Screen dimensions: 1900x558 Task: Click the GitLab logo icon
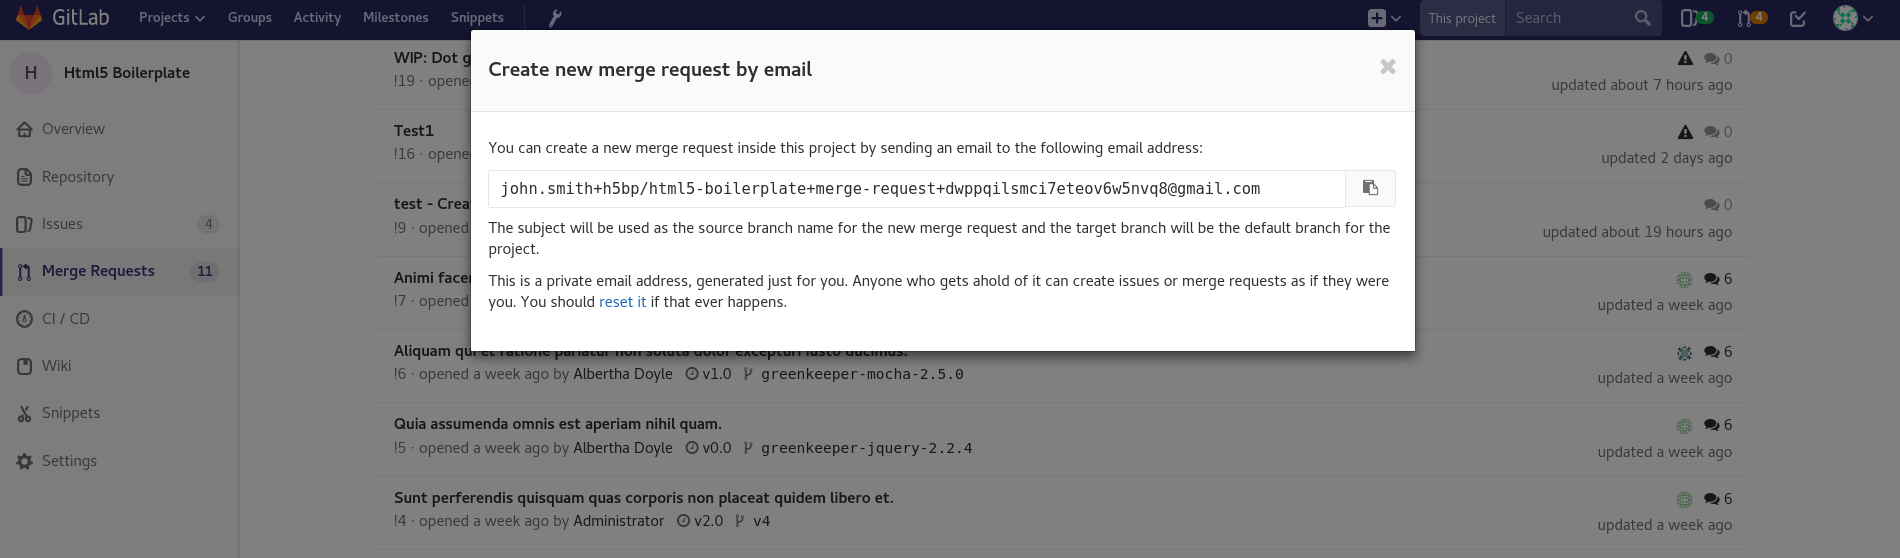29,18
